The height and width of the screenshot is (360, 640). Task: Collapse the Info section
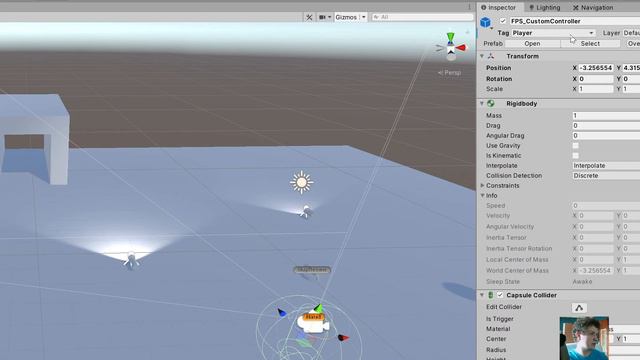click(x=482, y=196)
